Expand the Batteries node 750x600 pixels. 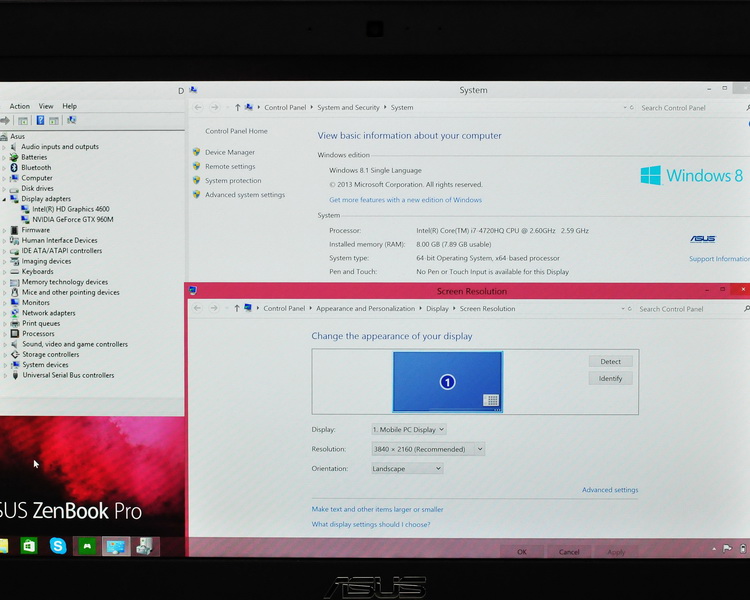(4, 157)
